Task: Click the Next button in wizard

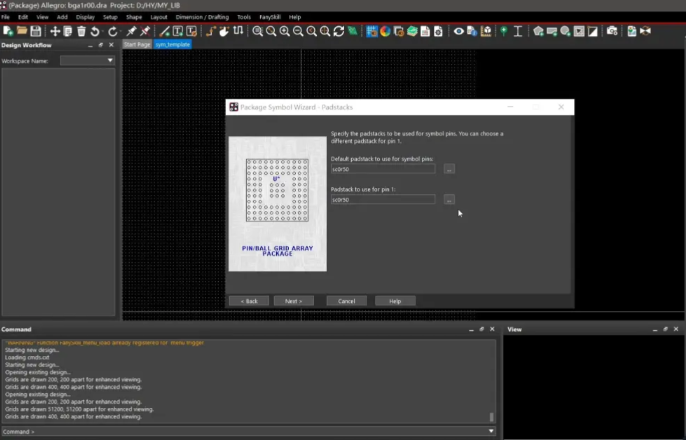Action: pos(293,300)
